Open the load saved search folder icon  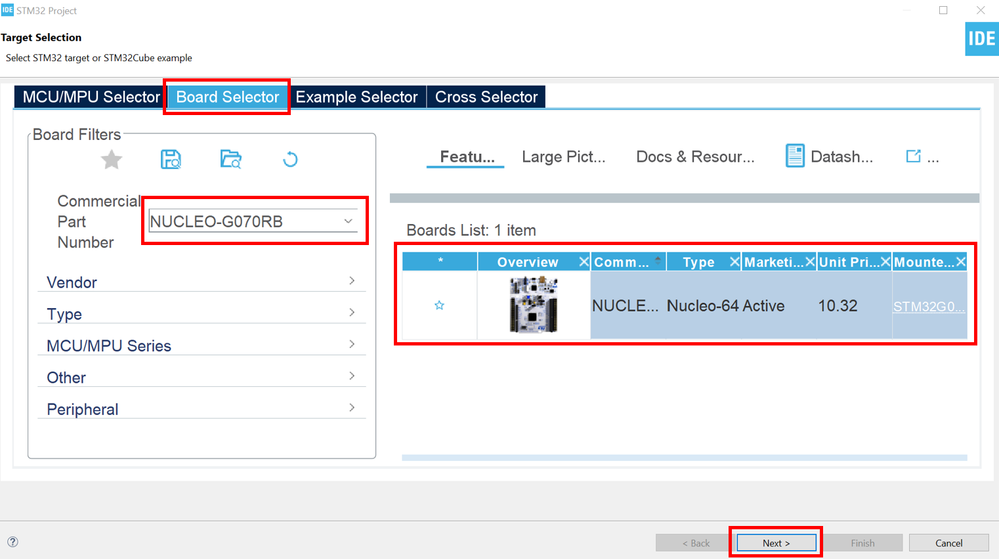231,159
